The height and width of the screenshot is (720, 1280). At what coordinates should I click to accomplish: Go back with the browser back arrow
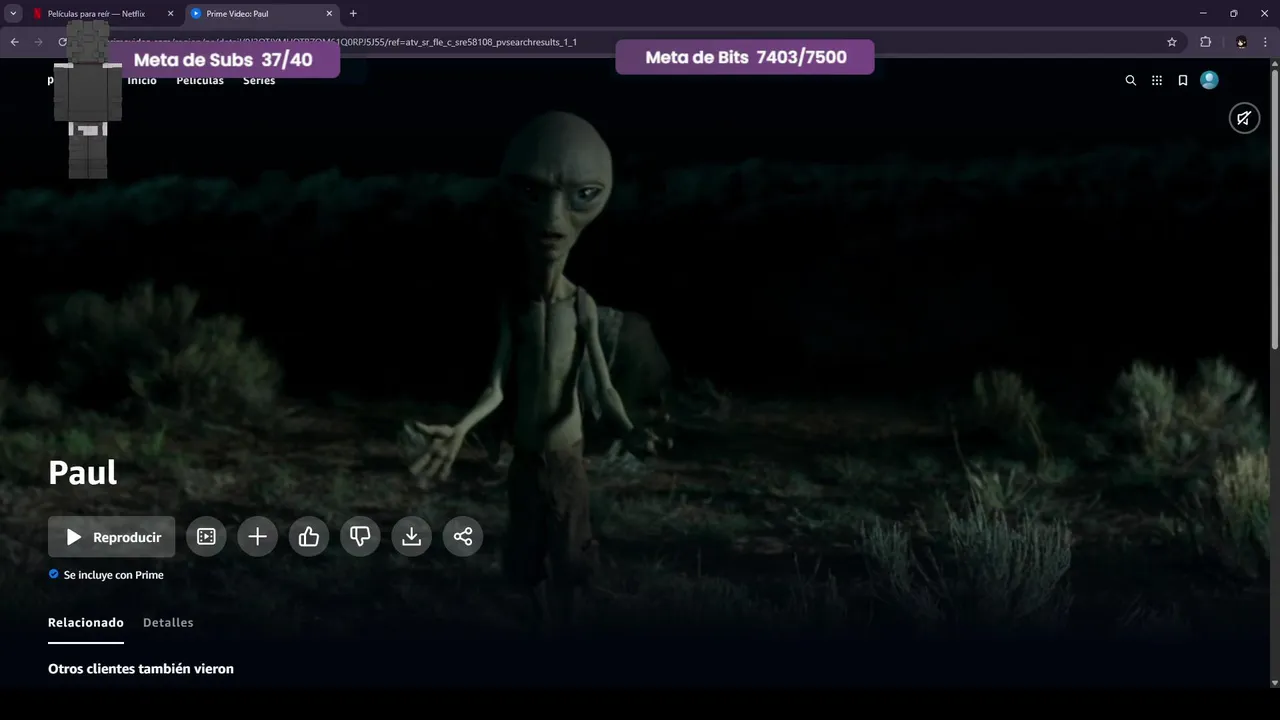pos(14,42)
